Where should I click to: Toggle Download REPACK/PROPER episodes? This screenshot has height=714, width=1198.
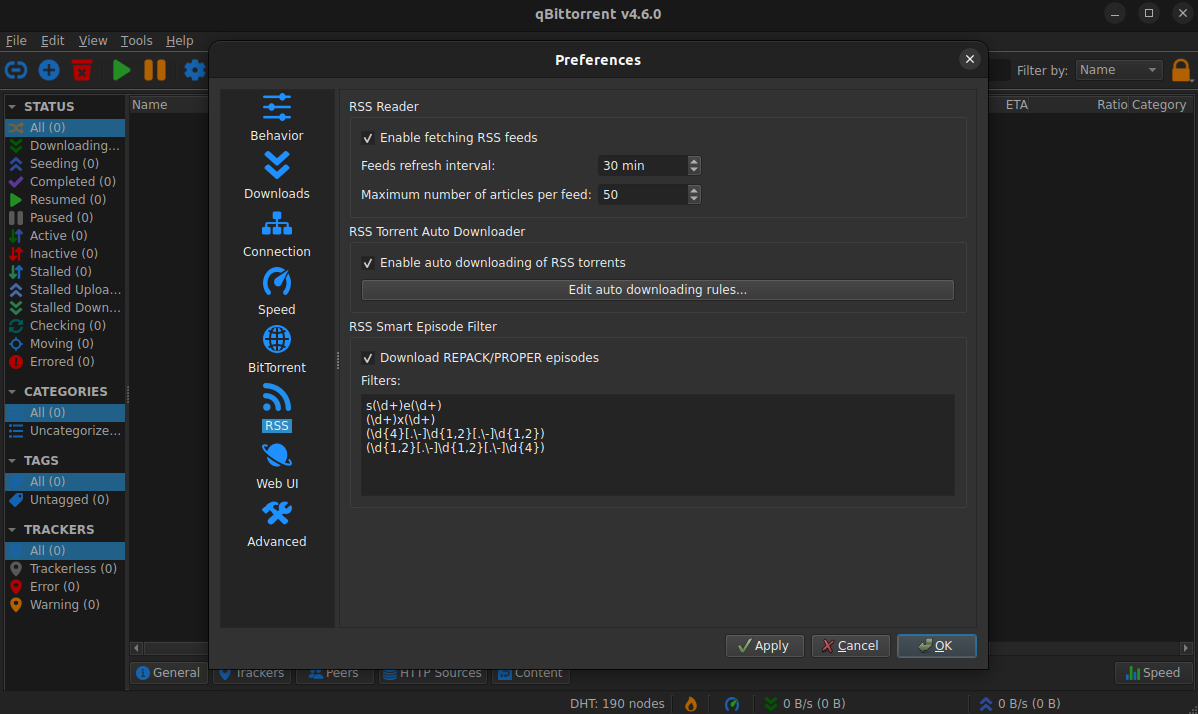click(x=368, y=357)
